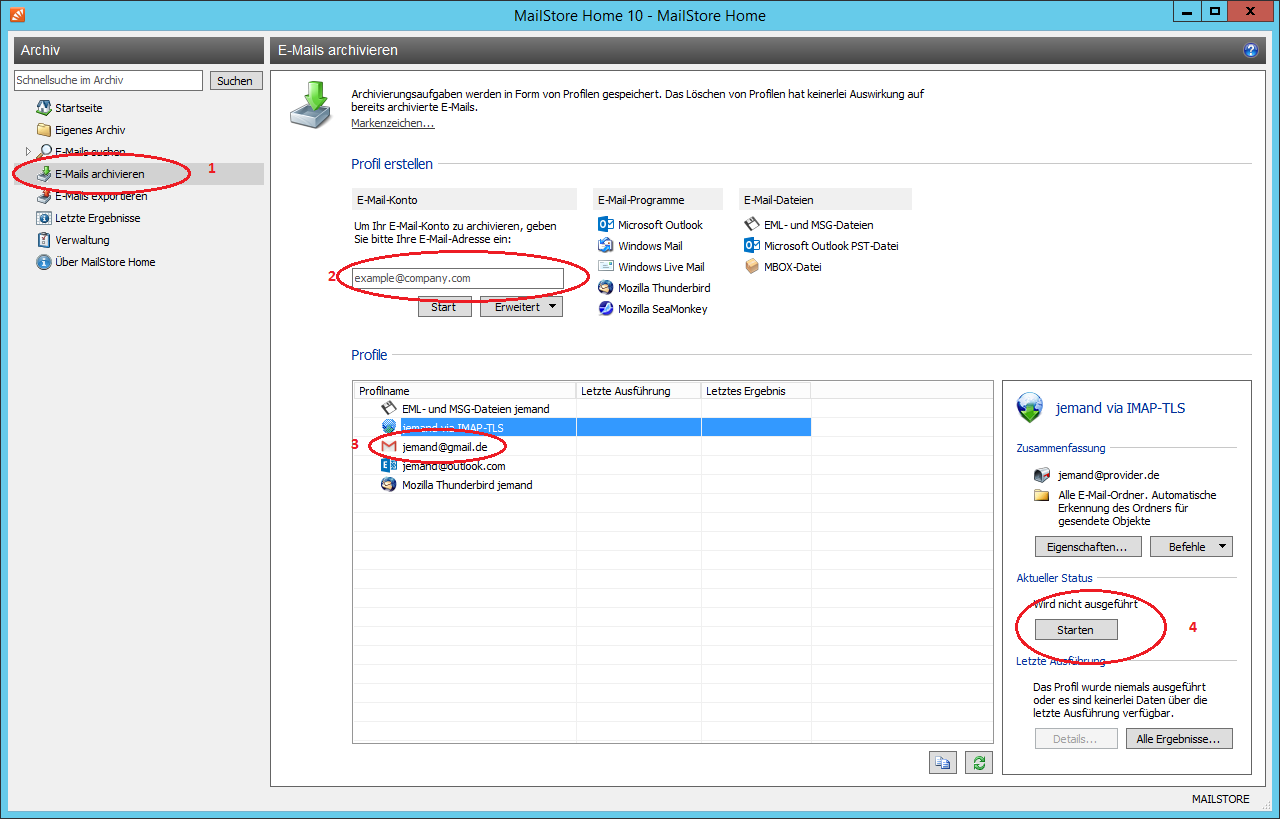
Task: Click the green refresh icon below list
Action: pos(978,763)
